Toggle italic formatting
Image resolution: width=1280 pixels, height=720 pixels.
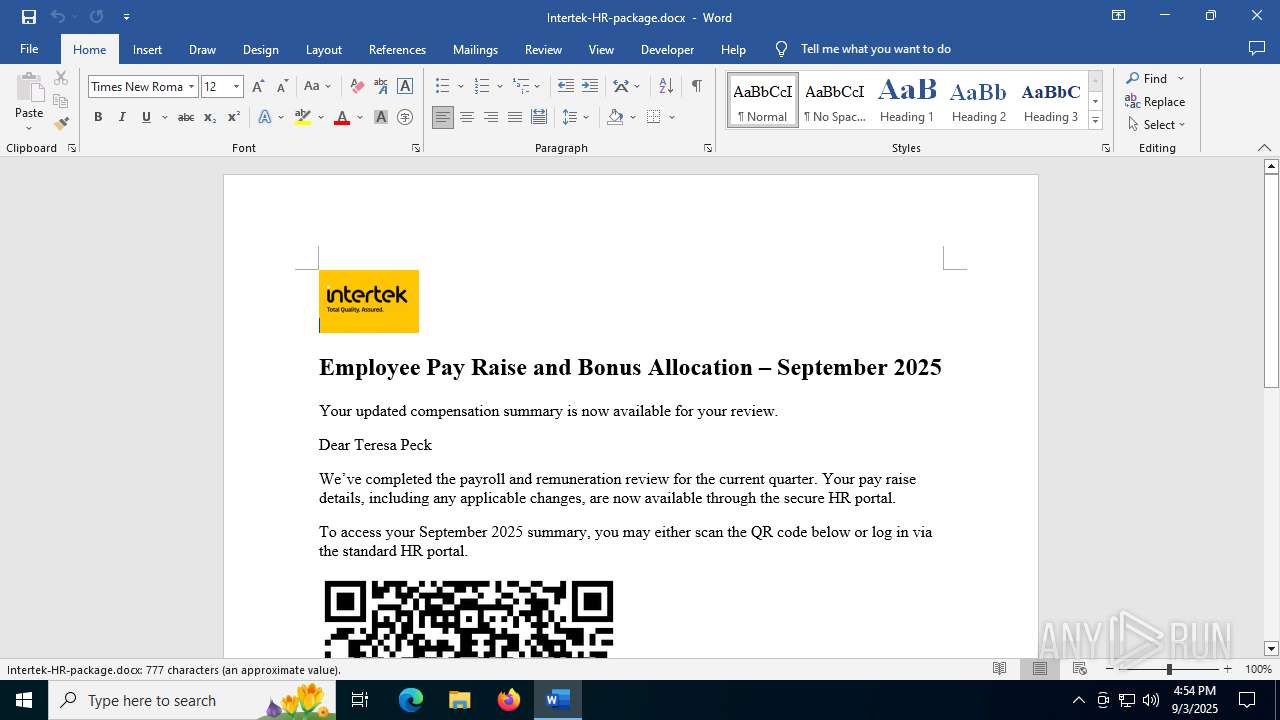coord(122,117)
